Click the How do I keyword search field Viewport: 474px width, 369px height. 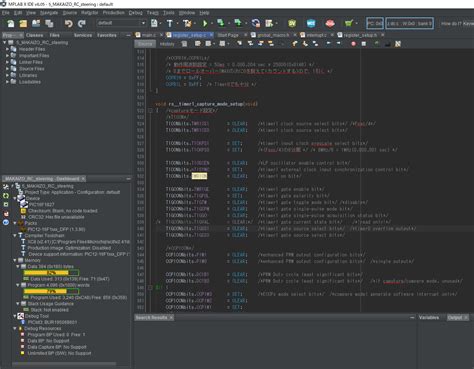[x=457, y=23]
